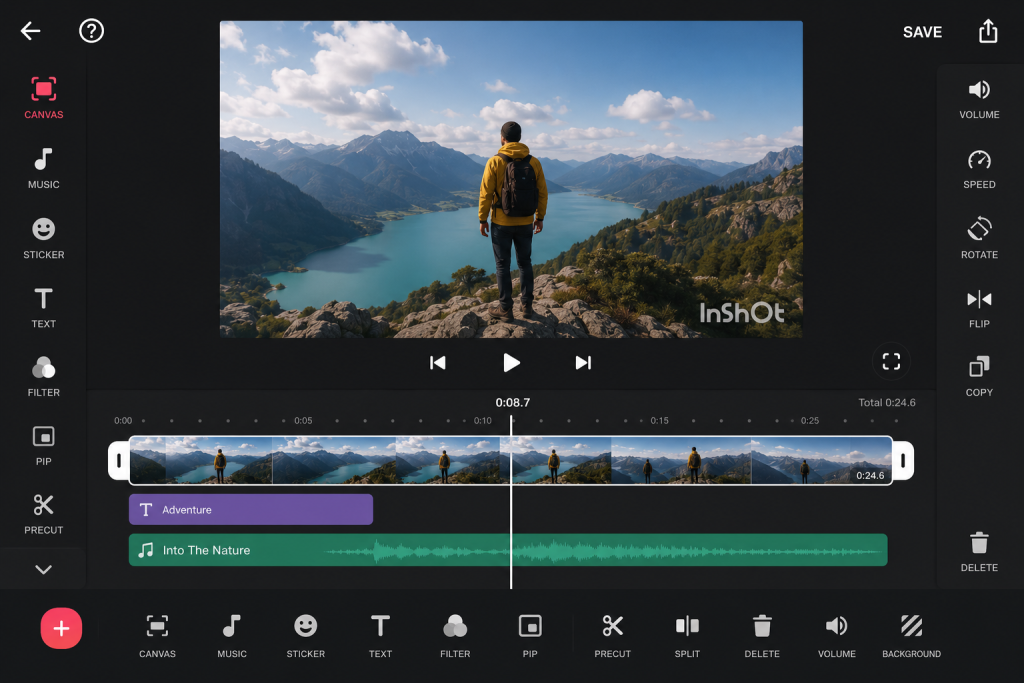Image resolution: width=1024 pixels, height=683 pixels.
Task: Split the clip at the playhead
Action: 687,636
